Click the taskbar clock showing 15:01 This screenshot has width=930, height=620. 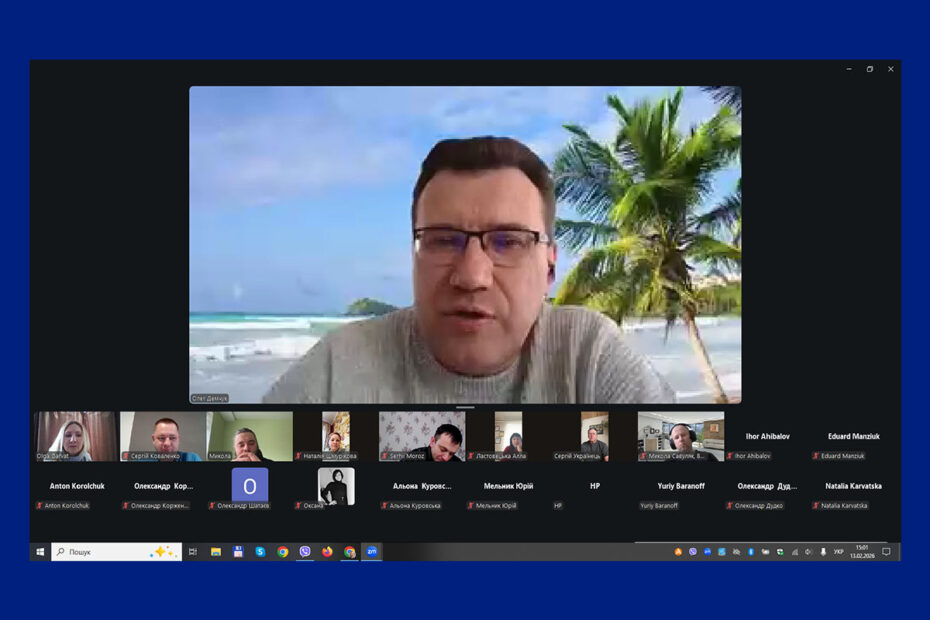point(861,551)
